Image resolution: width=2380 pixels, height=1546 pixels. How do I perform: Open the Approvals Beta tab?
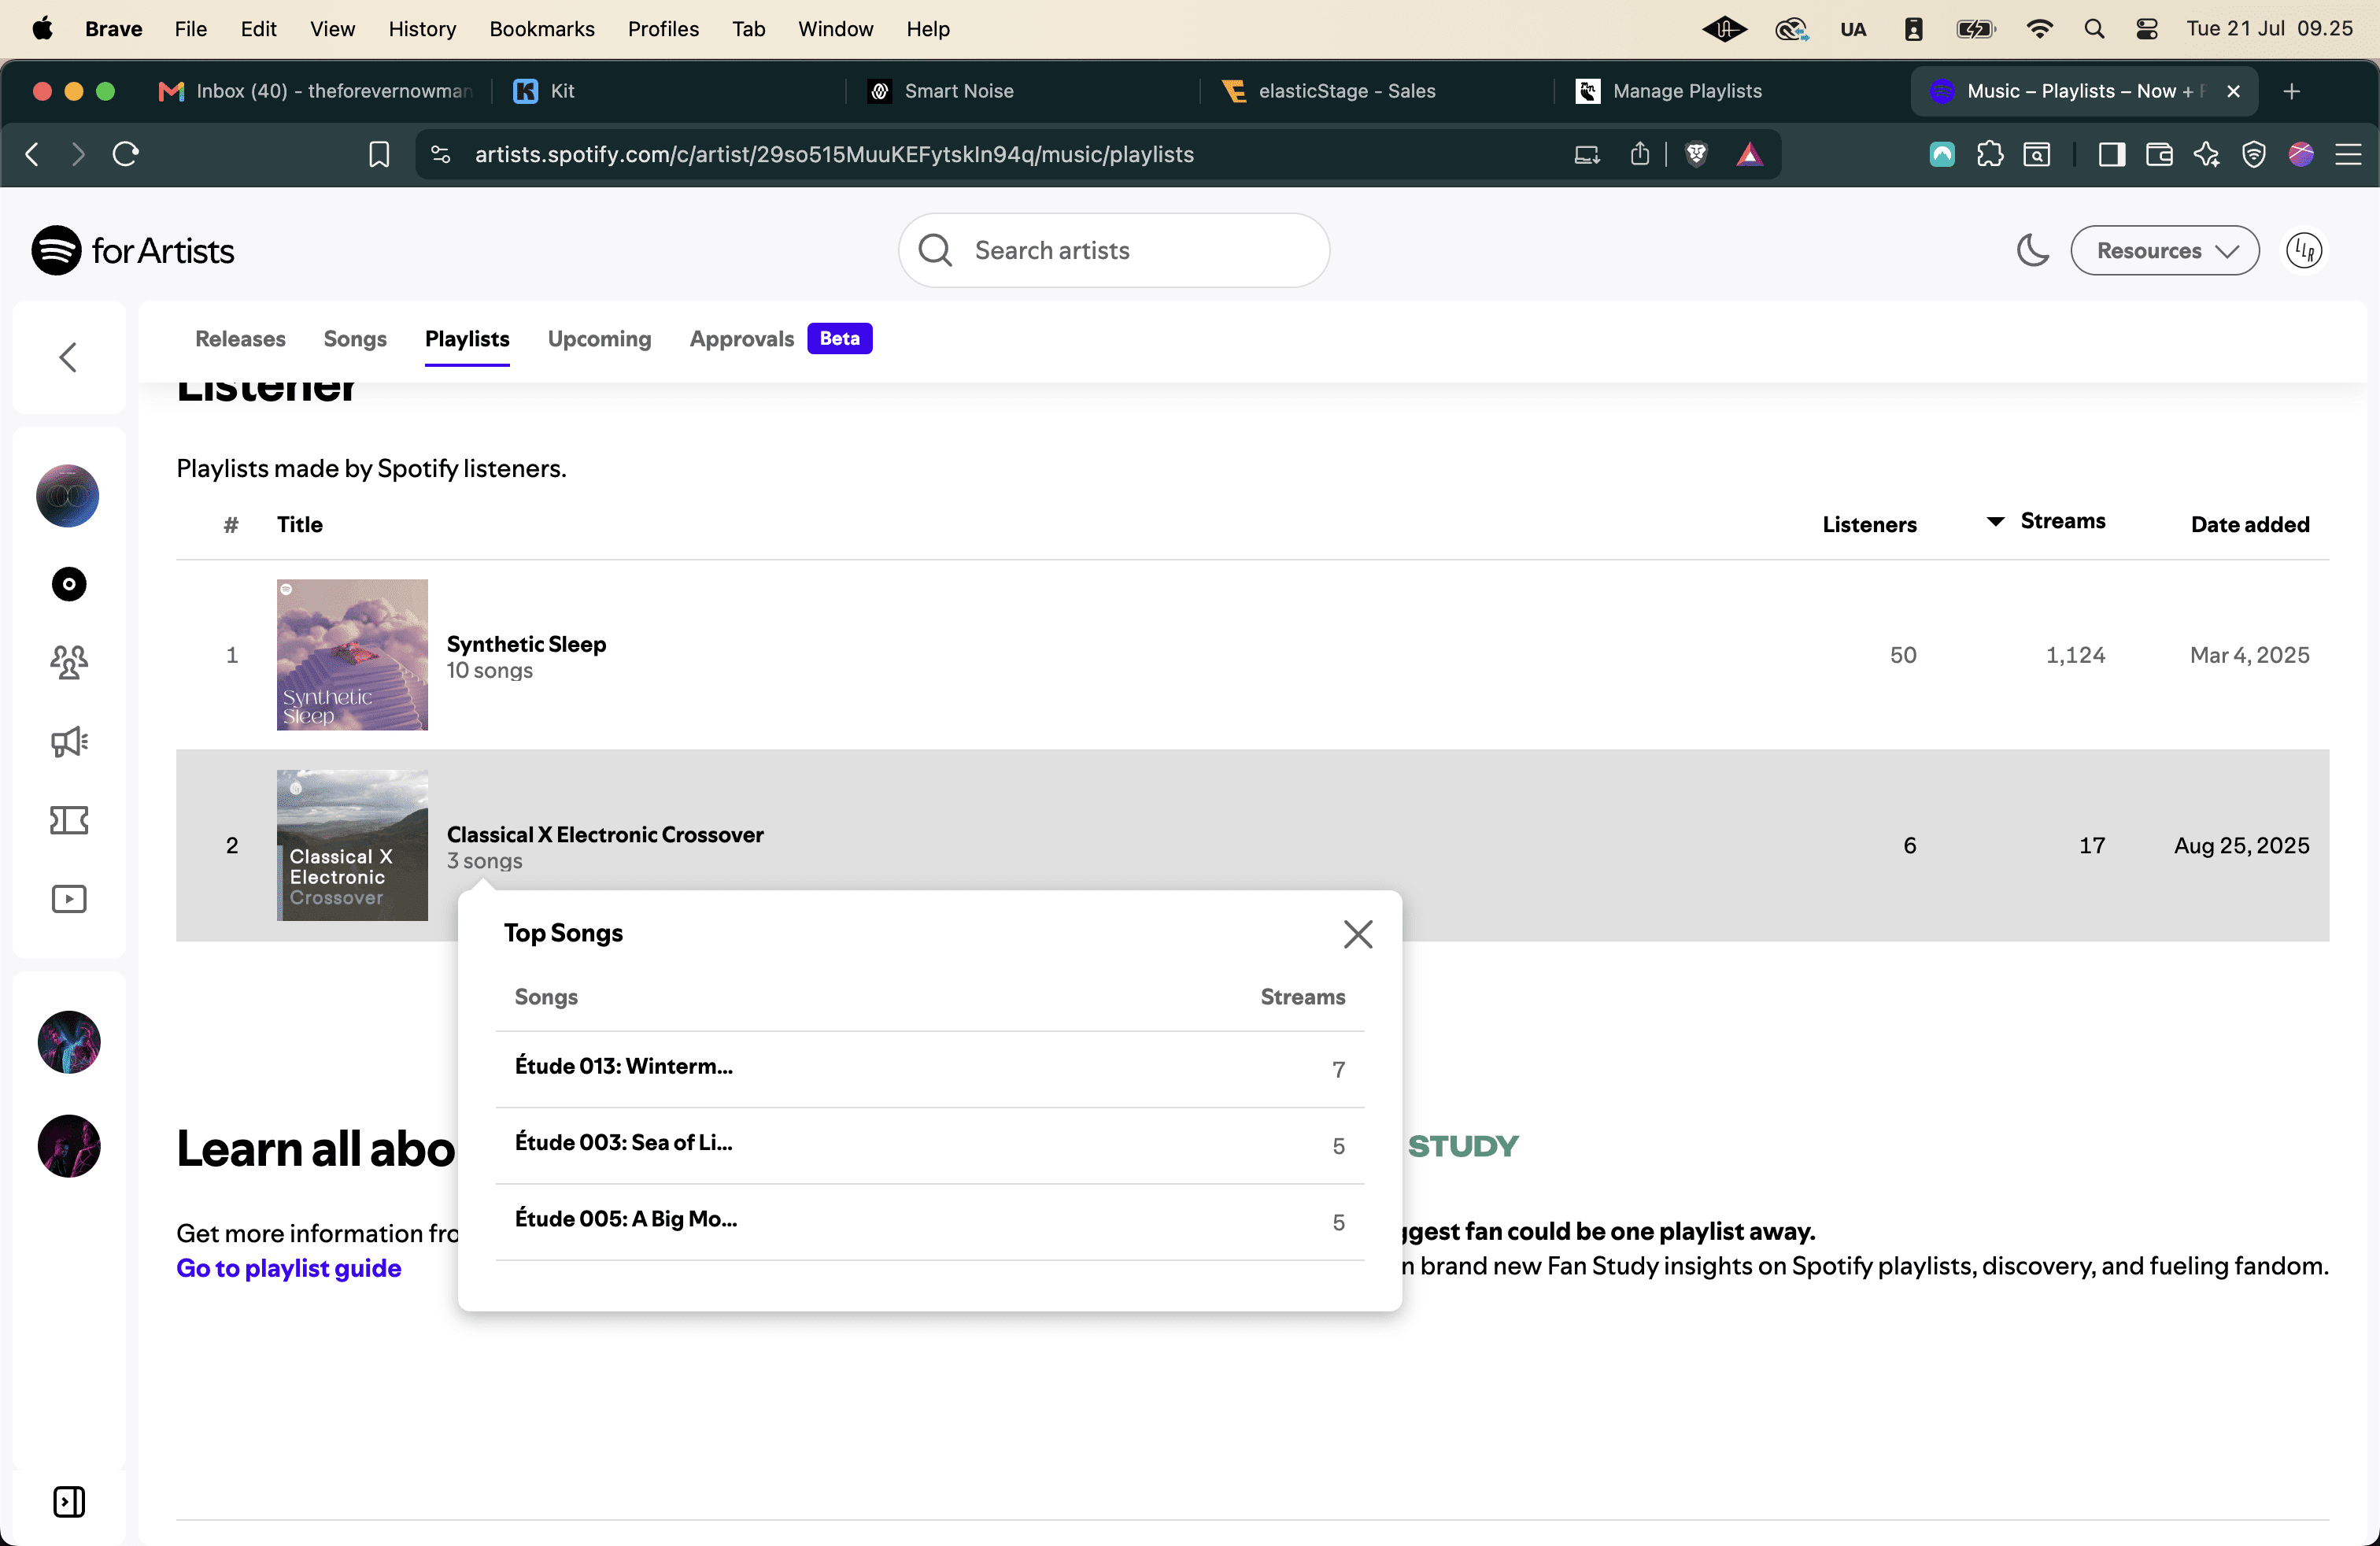click(780, 338)
